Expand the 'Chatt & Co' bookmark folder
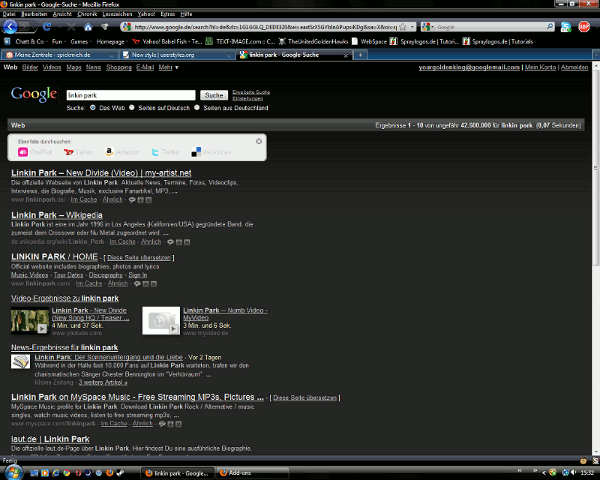 pos(31,41)
